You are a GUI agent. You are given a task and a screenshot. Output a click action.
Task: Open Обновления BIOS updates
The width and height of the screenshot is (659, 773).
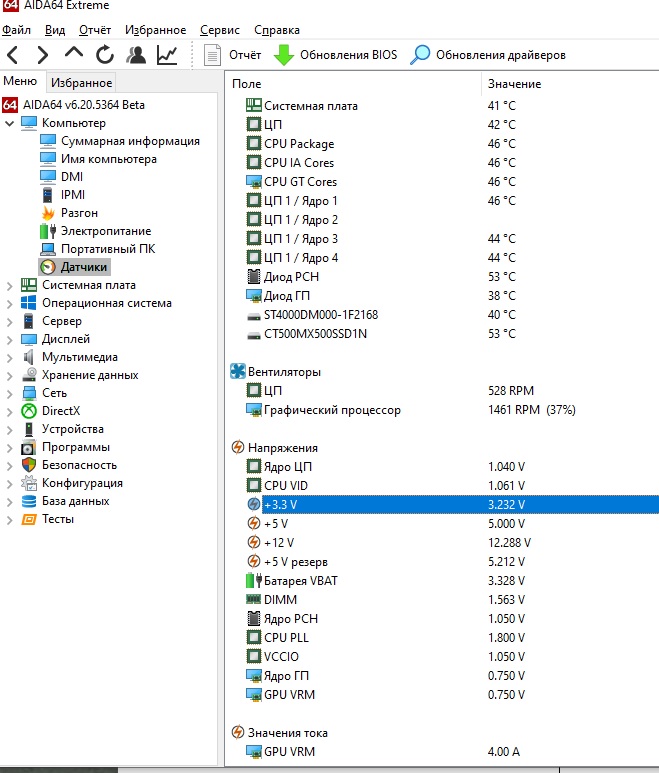(x=336, y=55)
